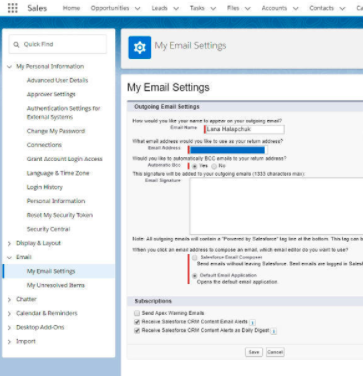Choose Salesforce Email Composer option
This screenshot has width=363, height=376.
[195, 257]
